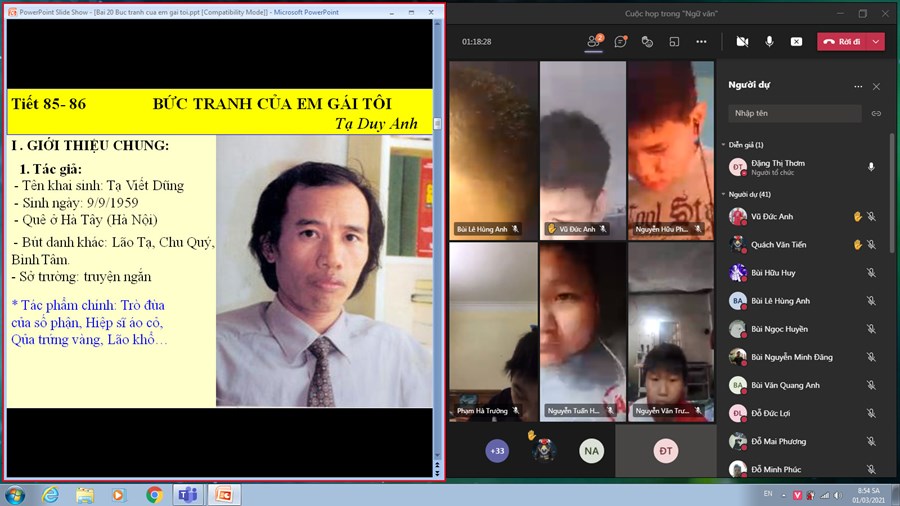This screenshot has width=900, height=506.
Task: Expand leave options arrow next to Rời đi
Action: click(x=876, y=42)
